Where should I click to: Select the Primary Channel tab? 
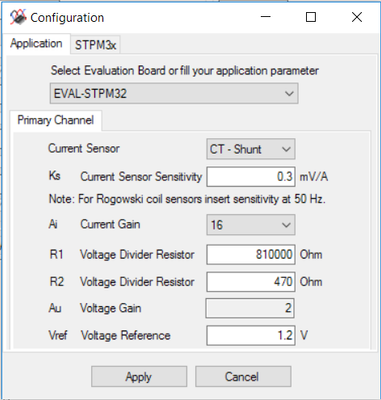tap(56, 120)
